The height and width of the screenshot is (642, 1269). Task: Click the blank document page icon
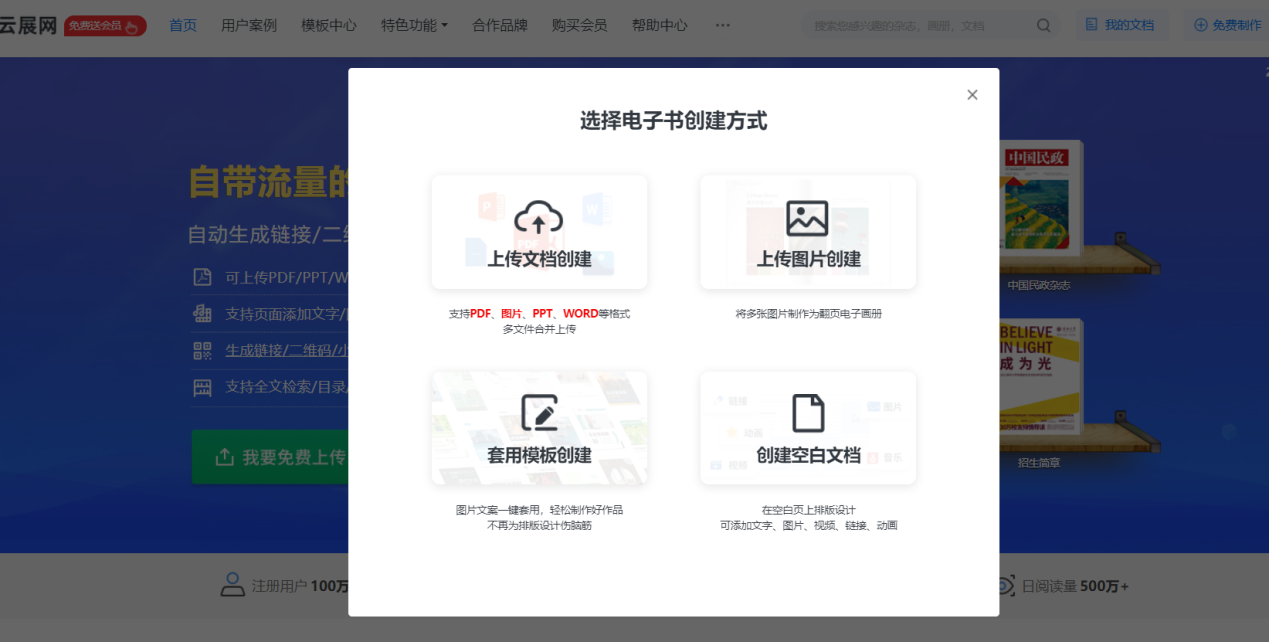click(808, 413)
